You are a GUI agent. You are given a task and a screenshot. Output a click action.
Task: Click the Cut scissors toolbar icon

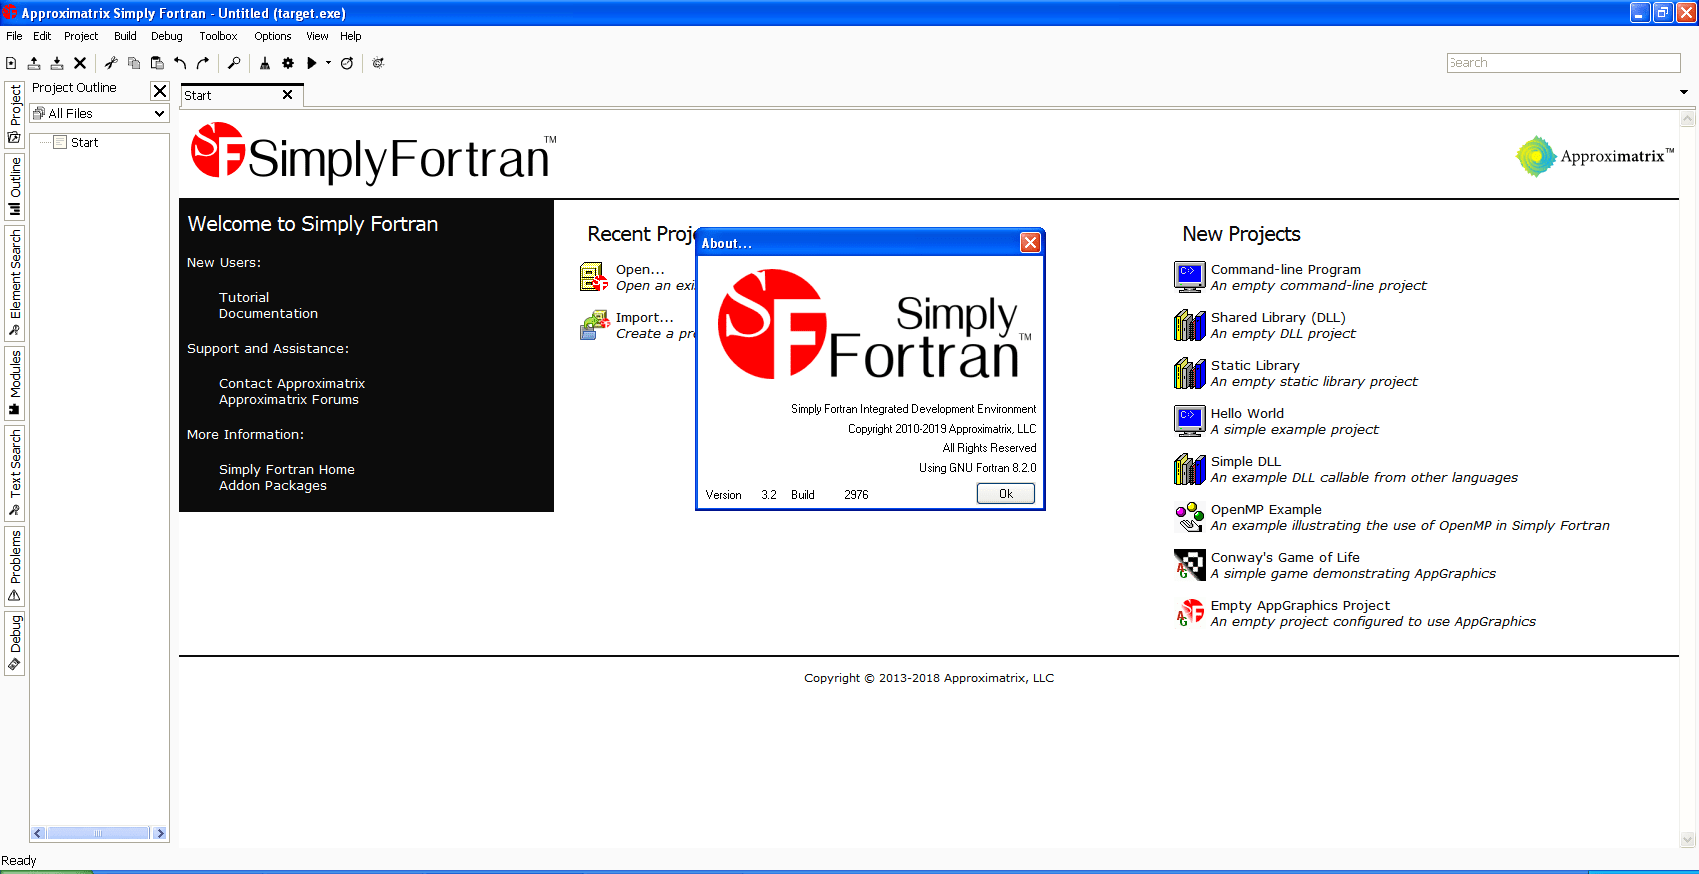(x=111, y=63)
